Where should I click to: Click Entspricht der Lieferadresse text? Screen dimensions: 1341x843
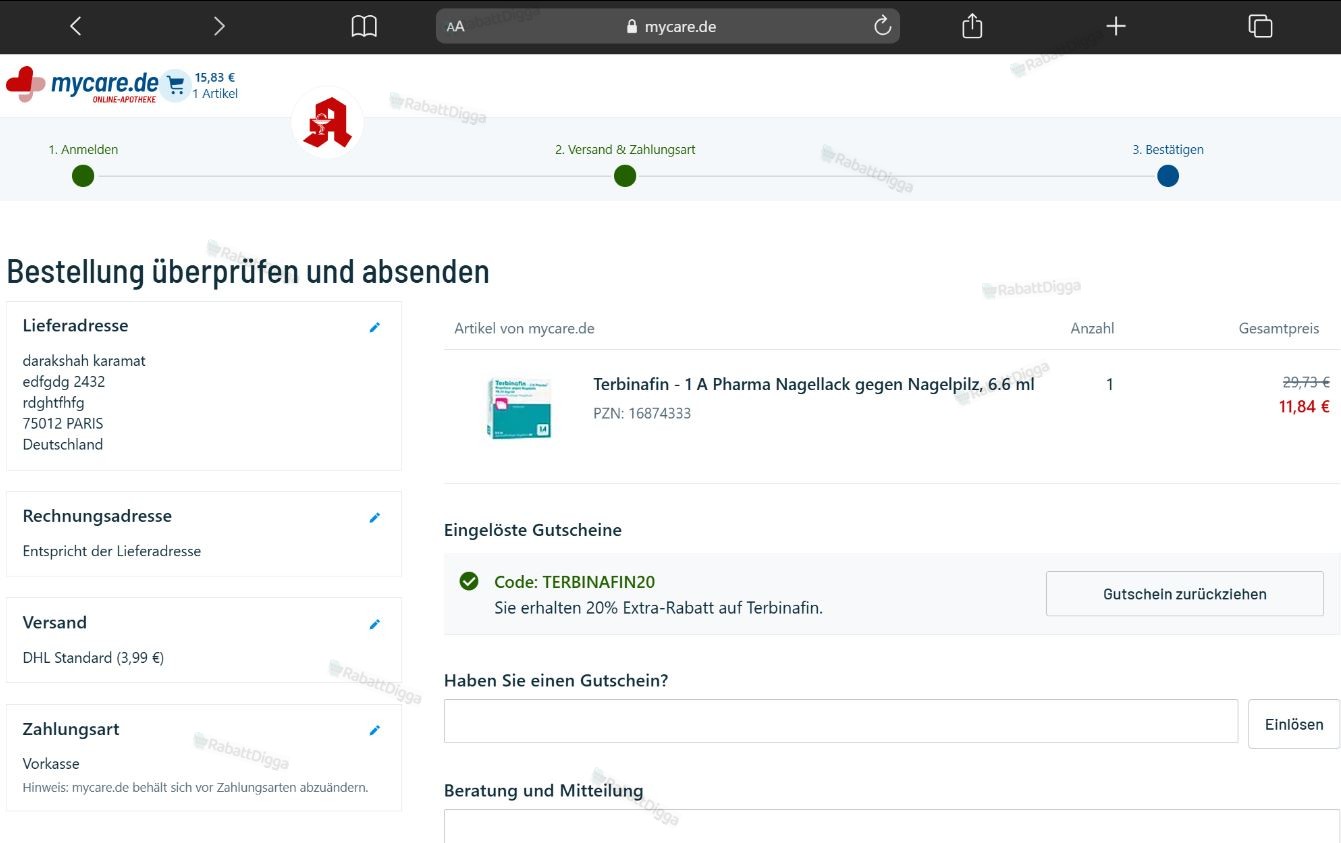click(112, 551)
